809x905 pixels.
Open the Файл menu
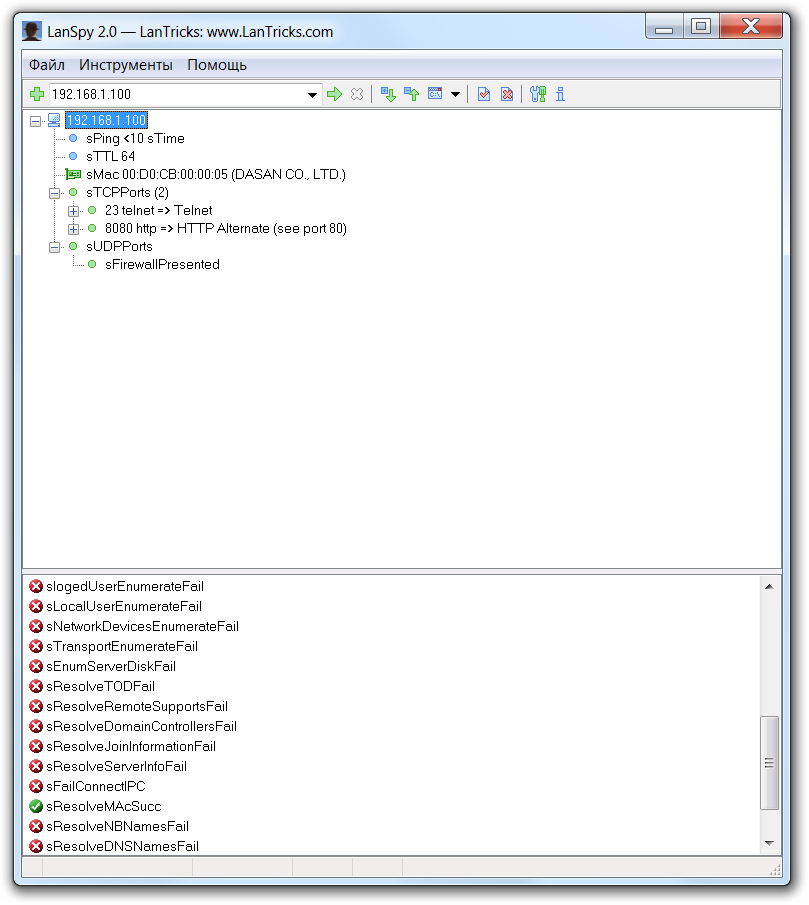pyautogui.click(x=47, y=65)
